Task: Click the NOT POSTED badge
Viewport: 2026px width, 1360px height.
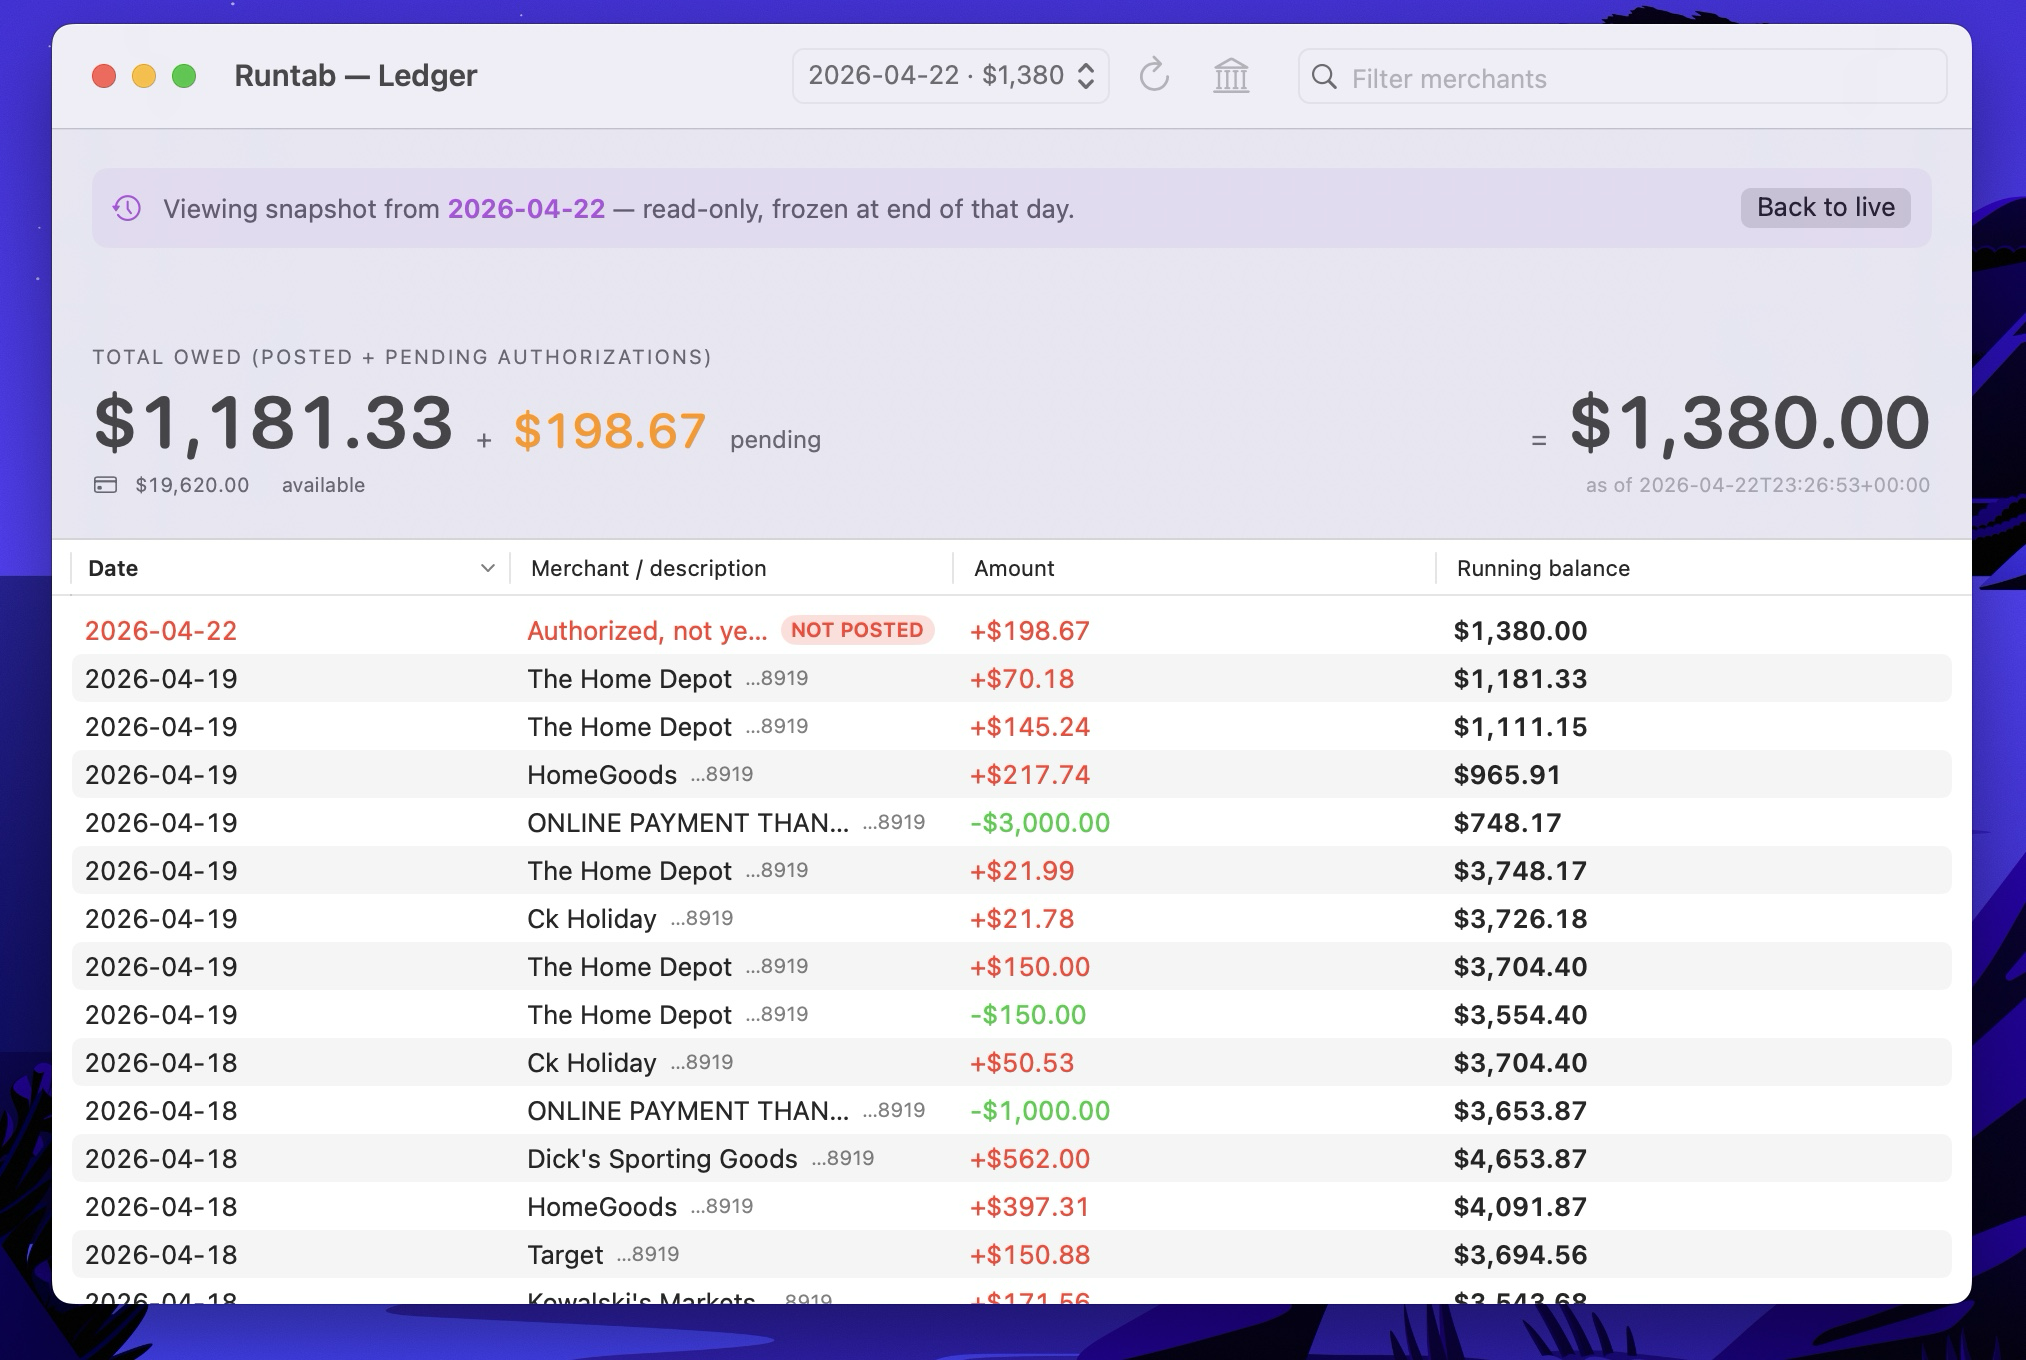Action: coord(857,630)
